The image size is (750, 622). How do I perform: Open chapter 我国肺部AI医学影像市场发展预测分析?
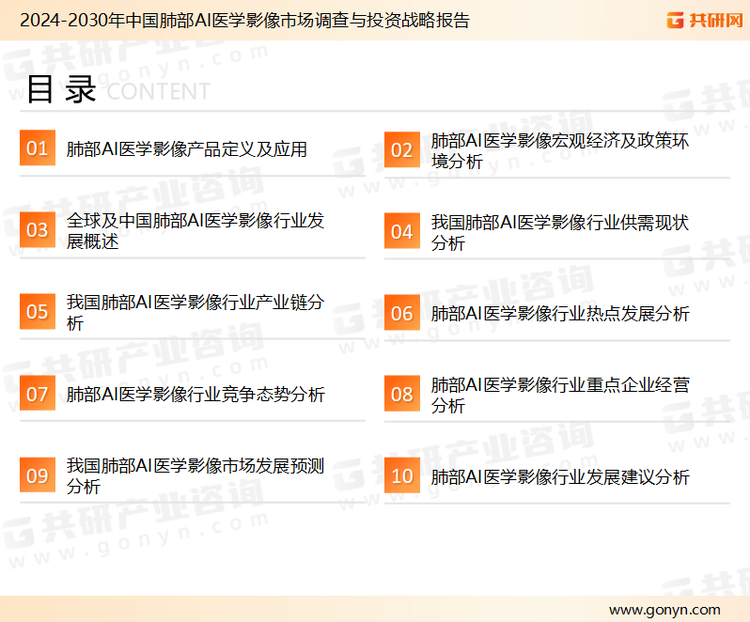195,476
